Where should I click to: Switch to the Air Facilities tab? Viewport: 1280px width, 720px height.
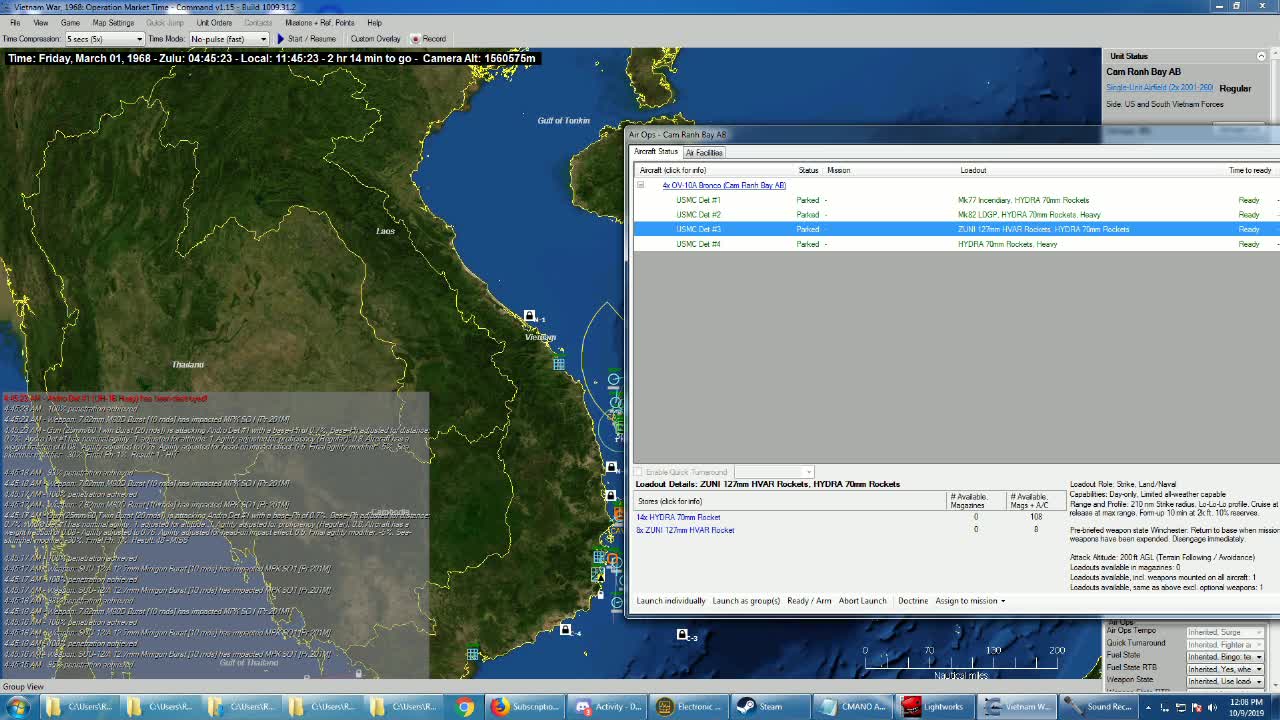click(704, 152)
